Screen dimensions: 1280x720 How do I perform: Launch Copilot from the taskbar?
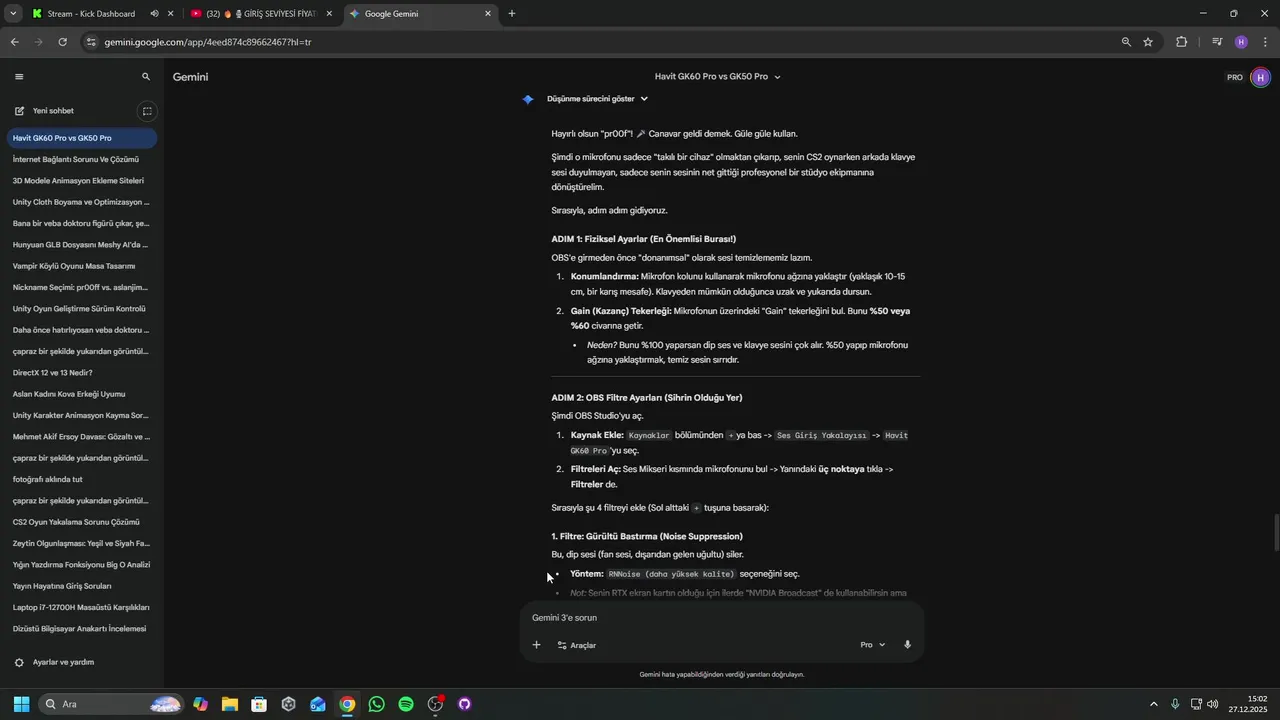[x=200, y=704]
